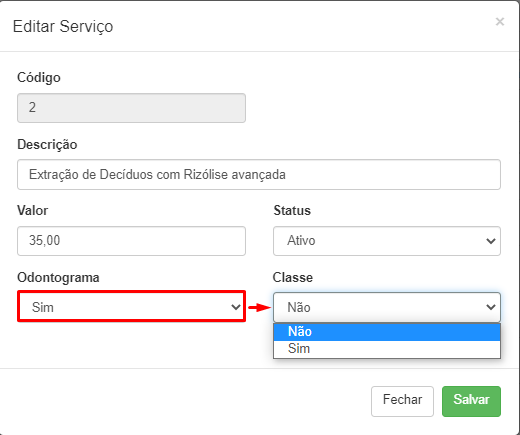The height and width of the screenshot is (435, 520).
Task: Click the Odontograma dropdown chevron arrow
Action: point(236,307)
